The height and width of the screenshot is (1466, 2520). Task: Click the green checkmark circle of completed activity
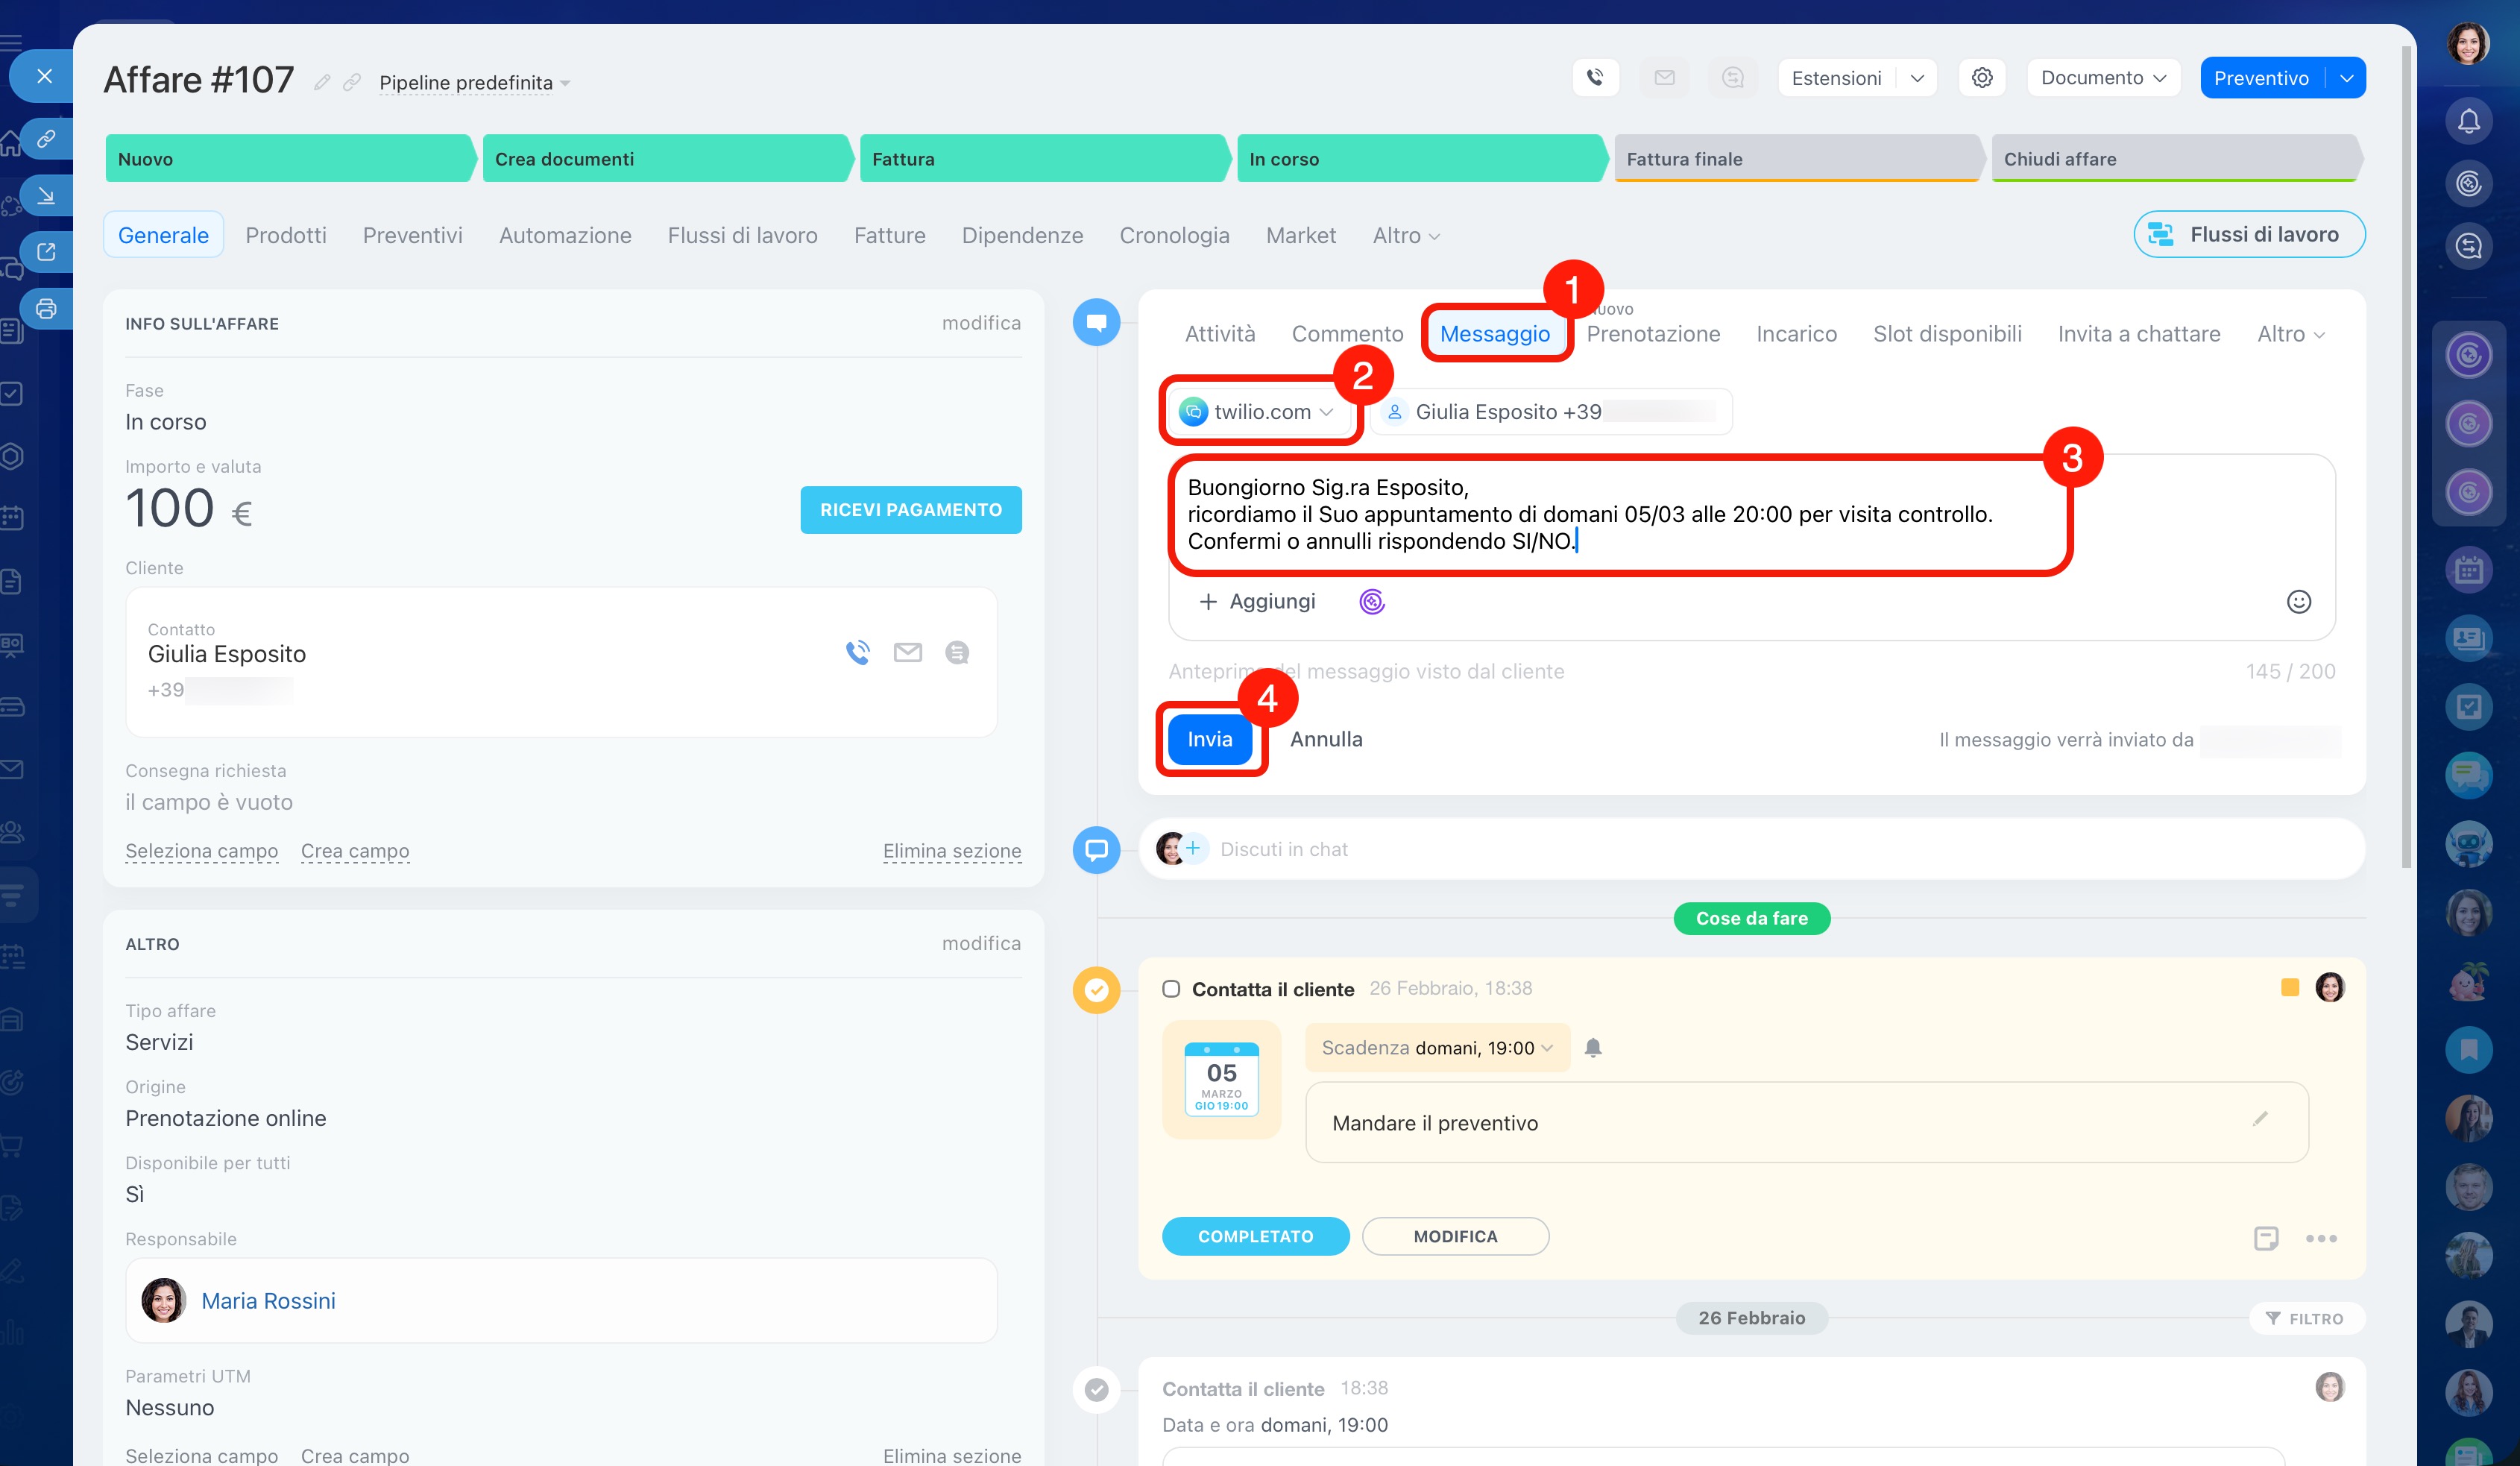coord(1096,1389)
